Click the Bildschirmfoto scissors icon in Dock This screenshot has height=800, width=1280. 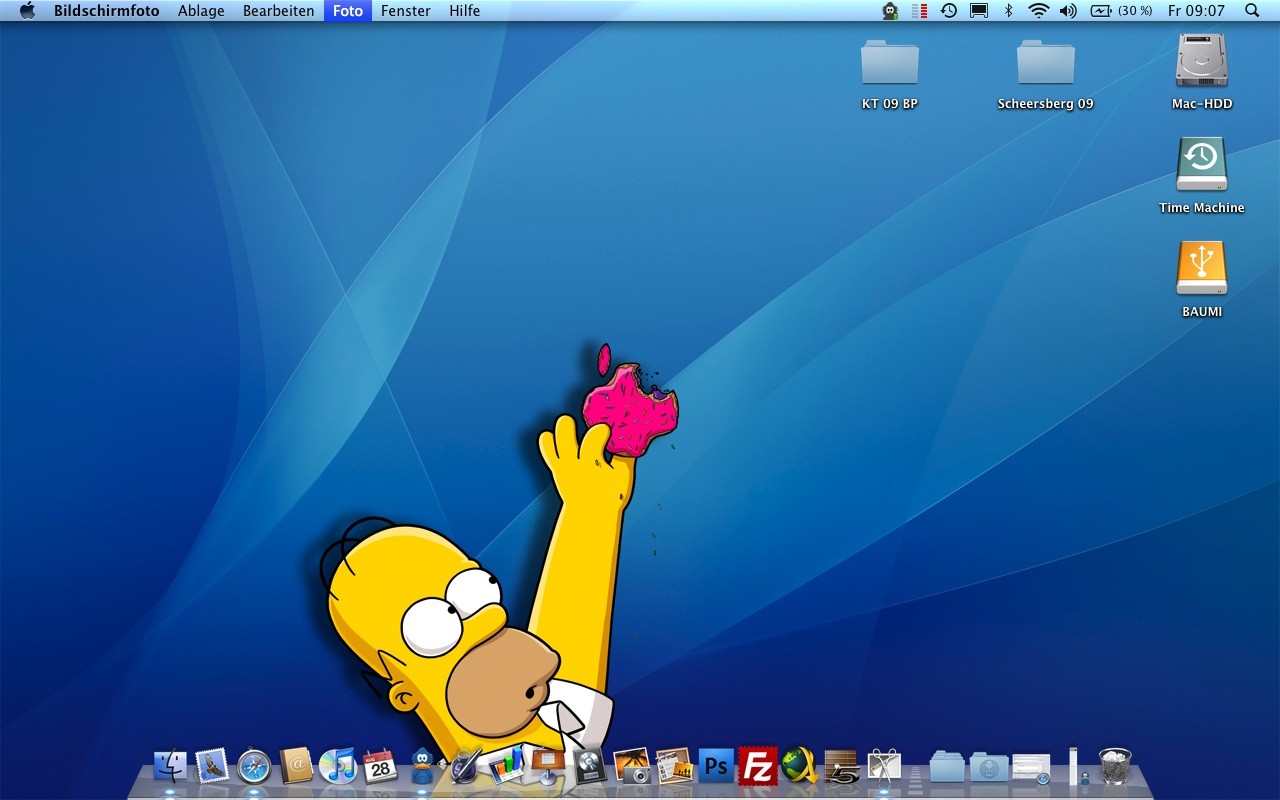(884, 767)
